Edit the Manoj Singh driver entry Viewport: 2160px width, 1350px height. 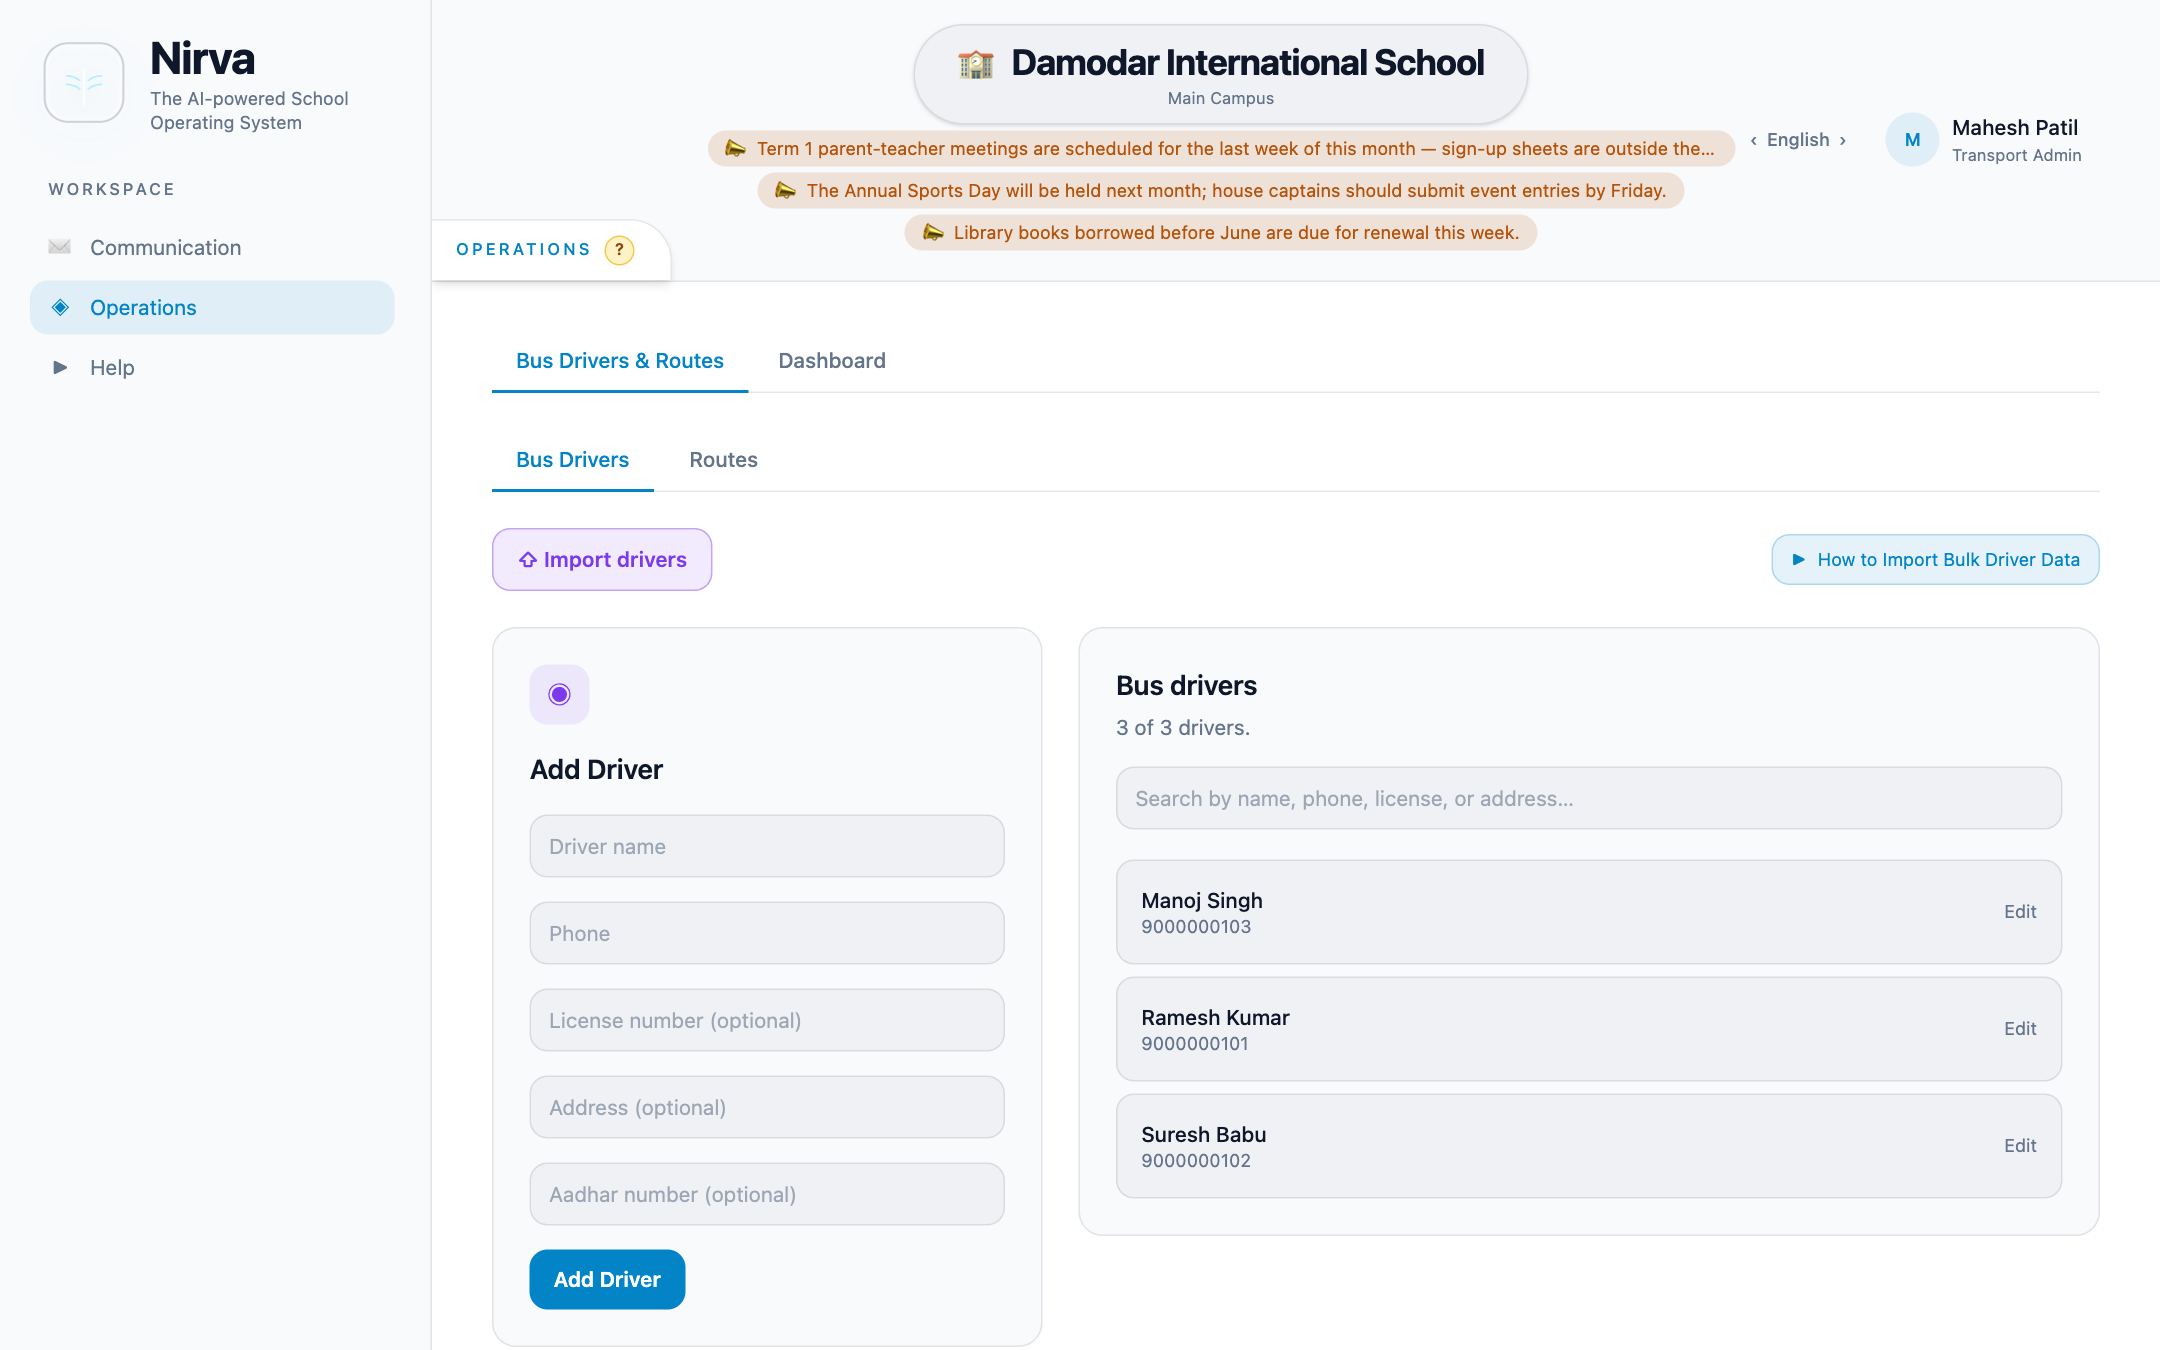(2020, 912)
